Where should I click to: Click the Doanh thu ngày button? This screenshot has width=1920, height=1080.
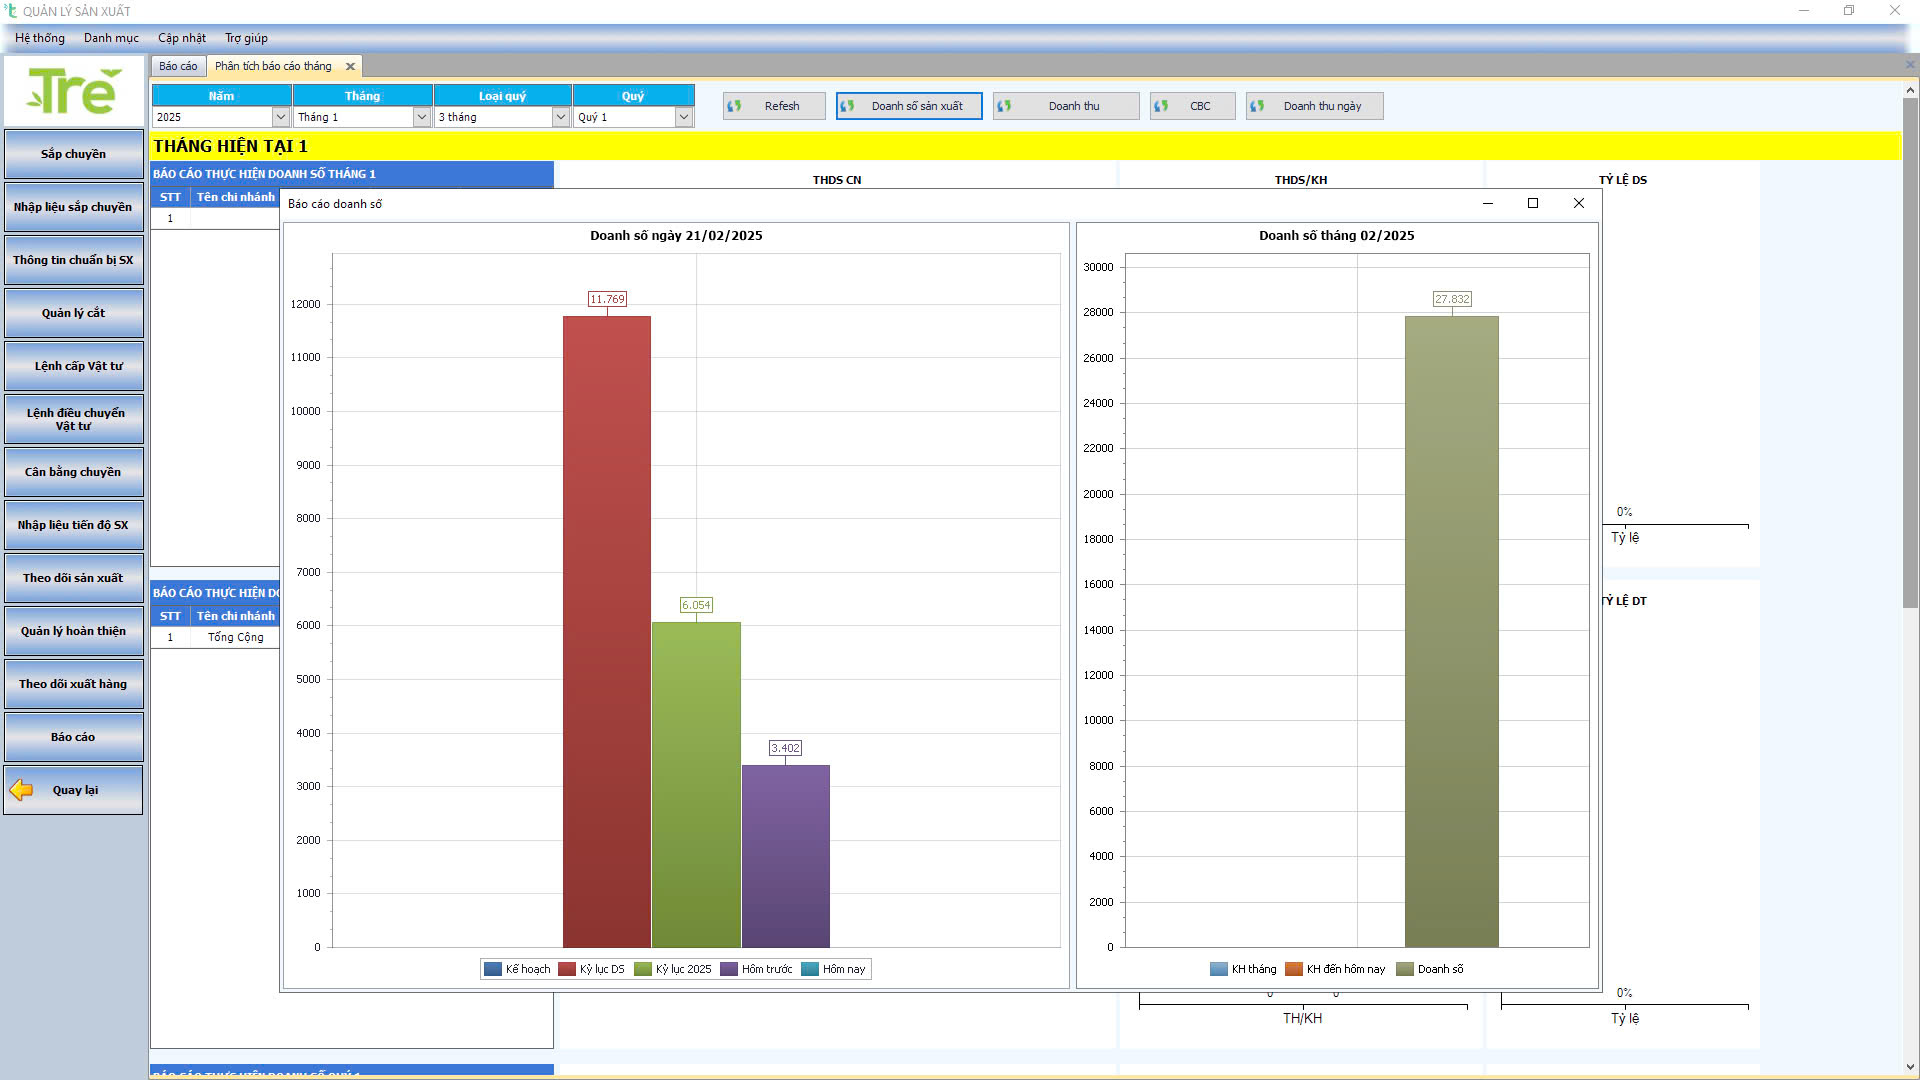pyautogui.click(x=1314, y=106)
